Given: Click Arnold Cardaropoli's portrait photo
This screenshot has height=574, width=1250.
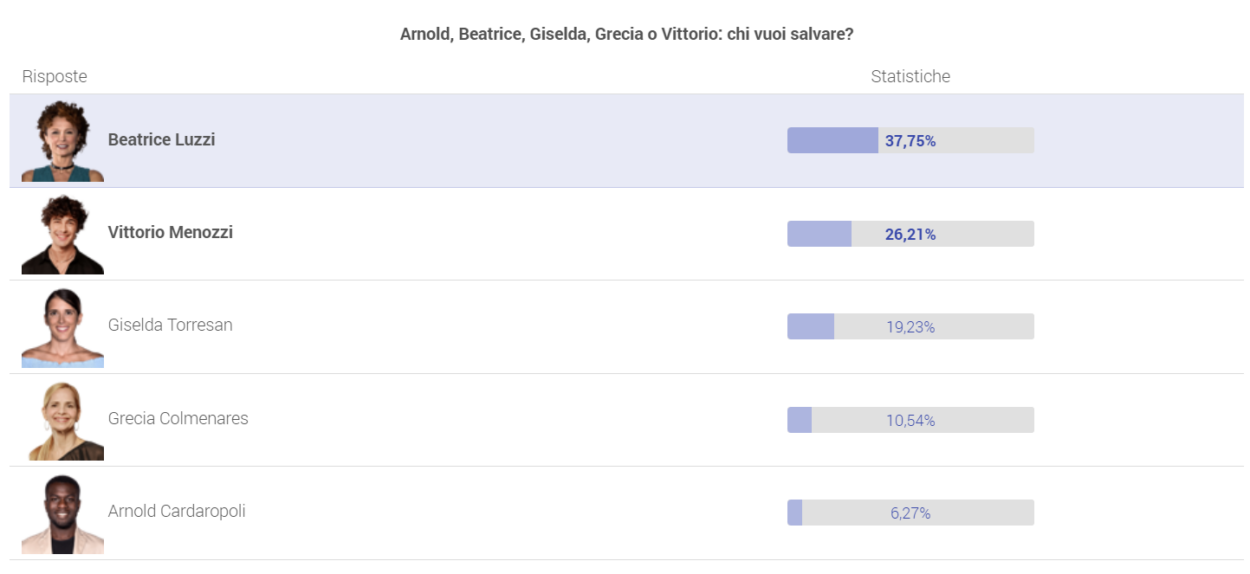Looking at the screenshot, I should click(x=62, y=513).
